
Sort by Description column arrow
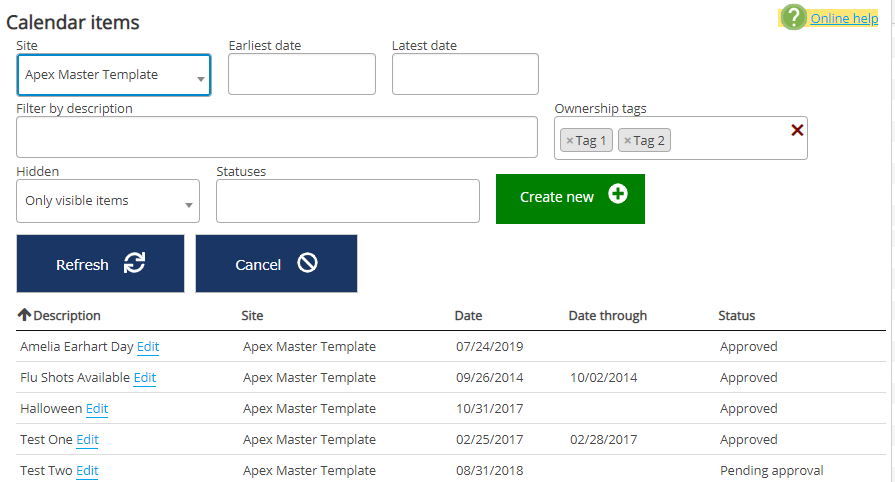tap(24, 315)
